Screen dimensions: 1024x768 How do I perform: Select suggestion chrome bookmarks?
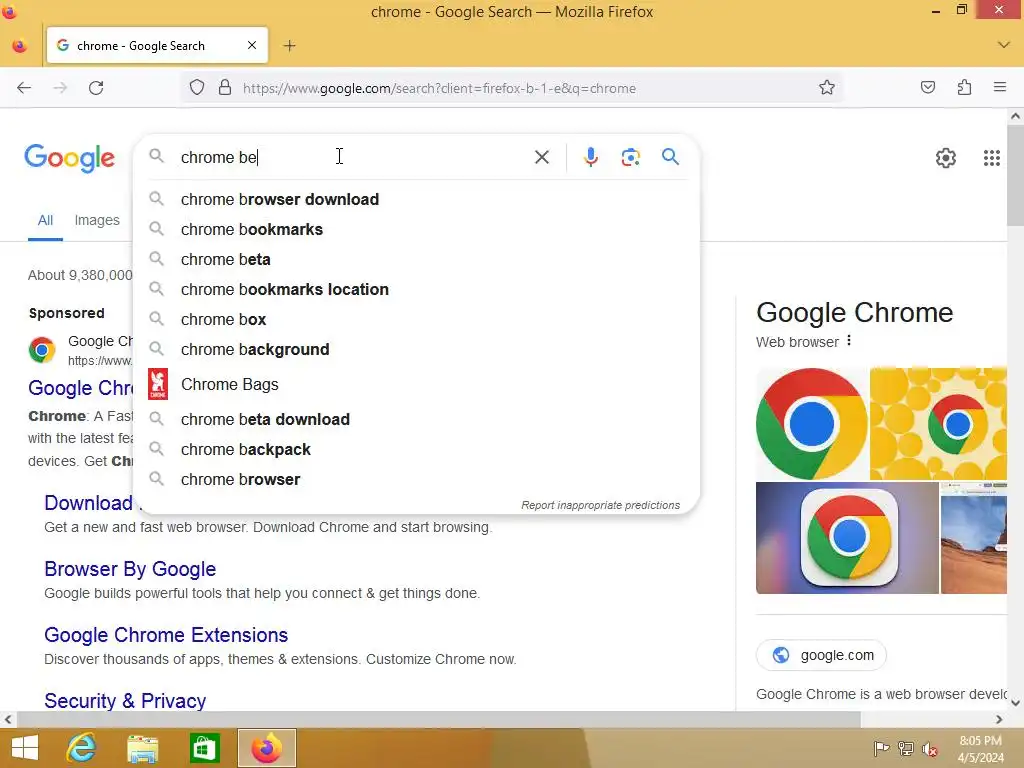(x=417, y=229)
